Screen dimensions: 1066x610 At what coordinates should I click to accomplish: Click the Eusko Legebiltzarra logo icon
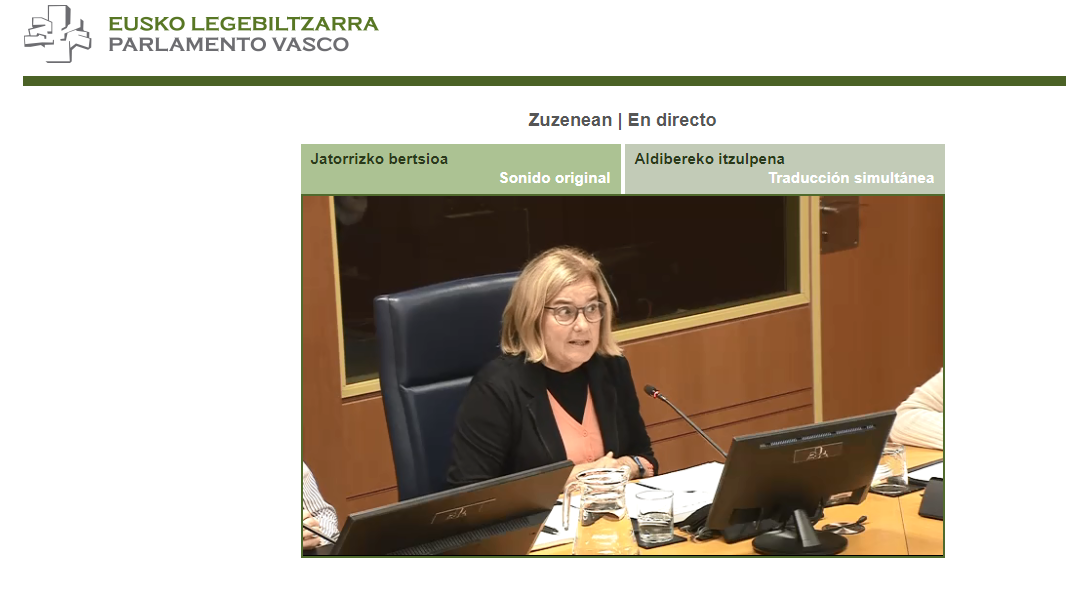[58, 34]
